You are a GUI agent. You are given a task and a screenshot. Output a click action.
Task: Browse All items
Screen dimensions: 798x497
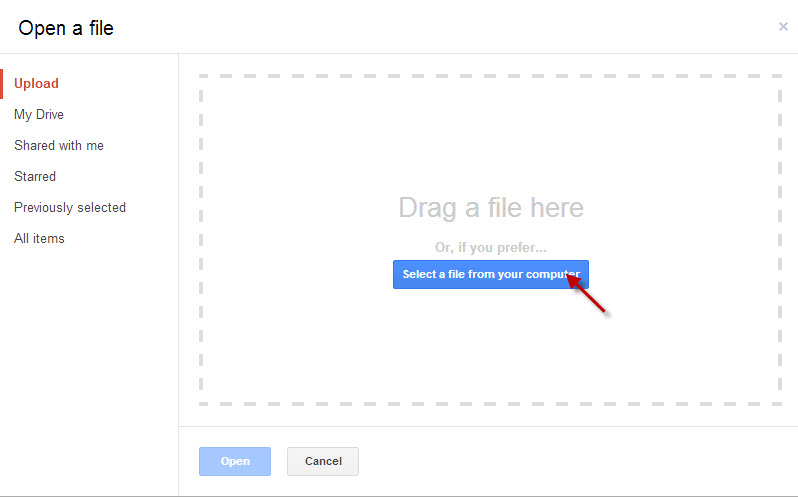click(x=39, y=239)
